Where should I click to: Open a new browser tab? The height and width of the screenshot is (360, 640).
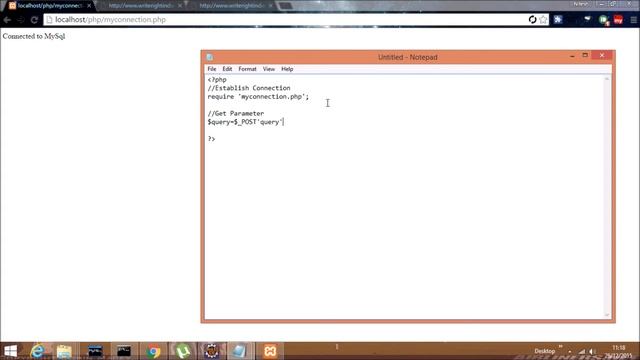pyautogui.click(x=285, y=6)
